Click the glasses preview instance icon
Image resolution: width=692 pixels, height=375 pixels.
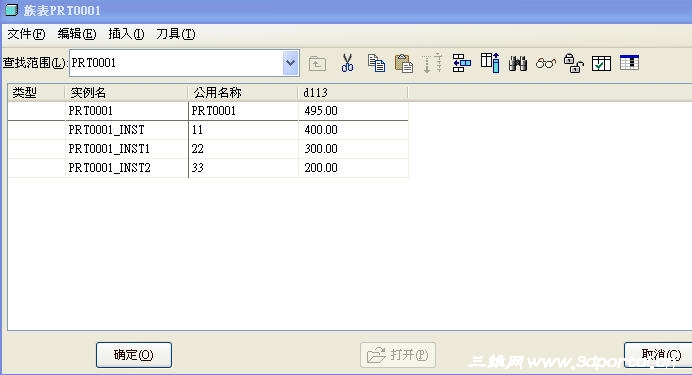[545, 64]
